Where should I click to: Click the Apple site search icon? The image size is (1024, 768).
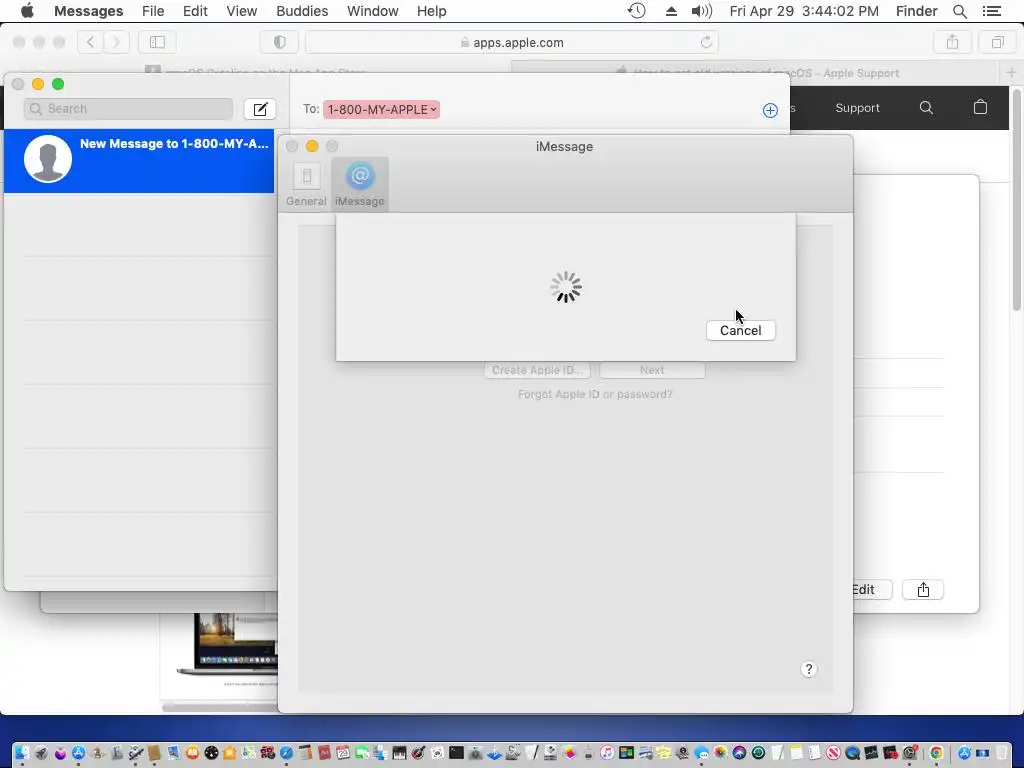click(x=926, y=108)
